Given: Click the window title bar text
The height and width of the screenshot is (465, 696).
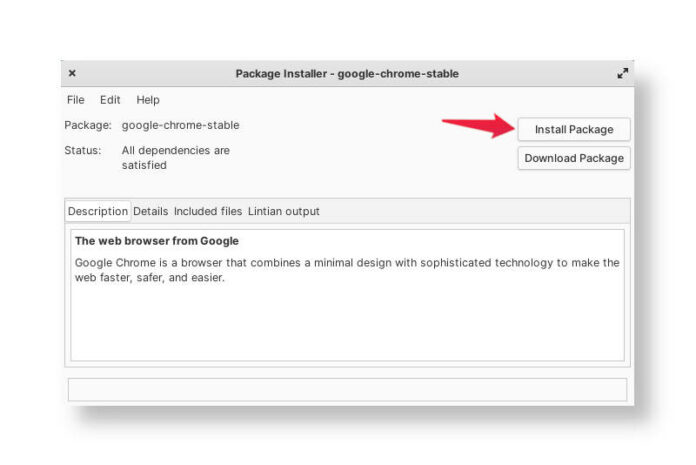Looking at the screenshot, I should [x=347, y=74].
